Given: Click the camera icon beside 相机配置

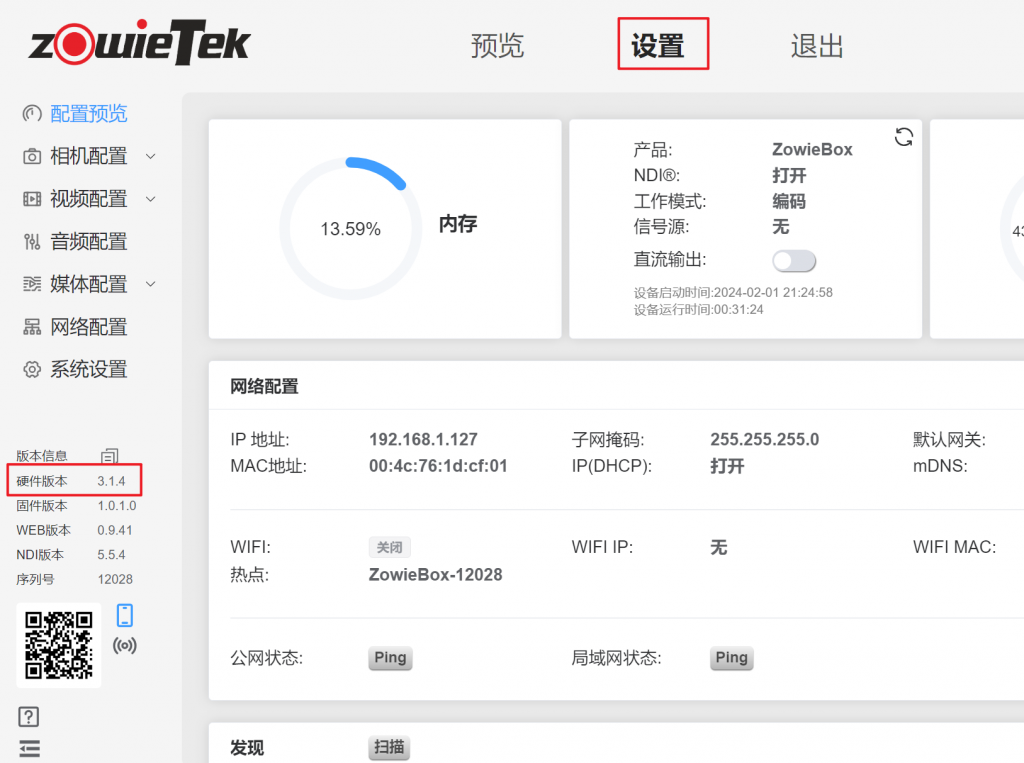Looking at the screenshot, I should coord(32,157).
